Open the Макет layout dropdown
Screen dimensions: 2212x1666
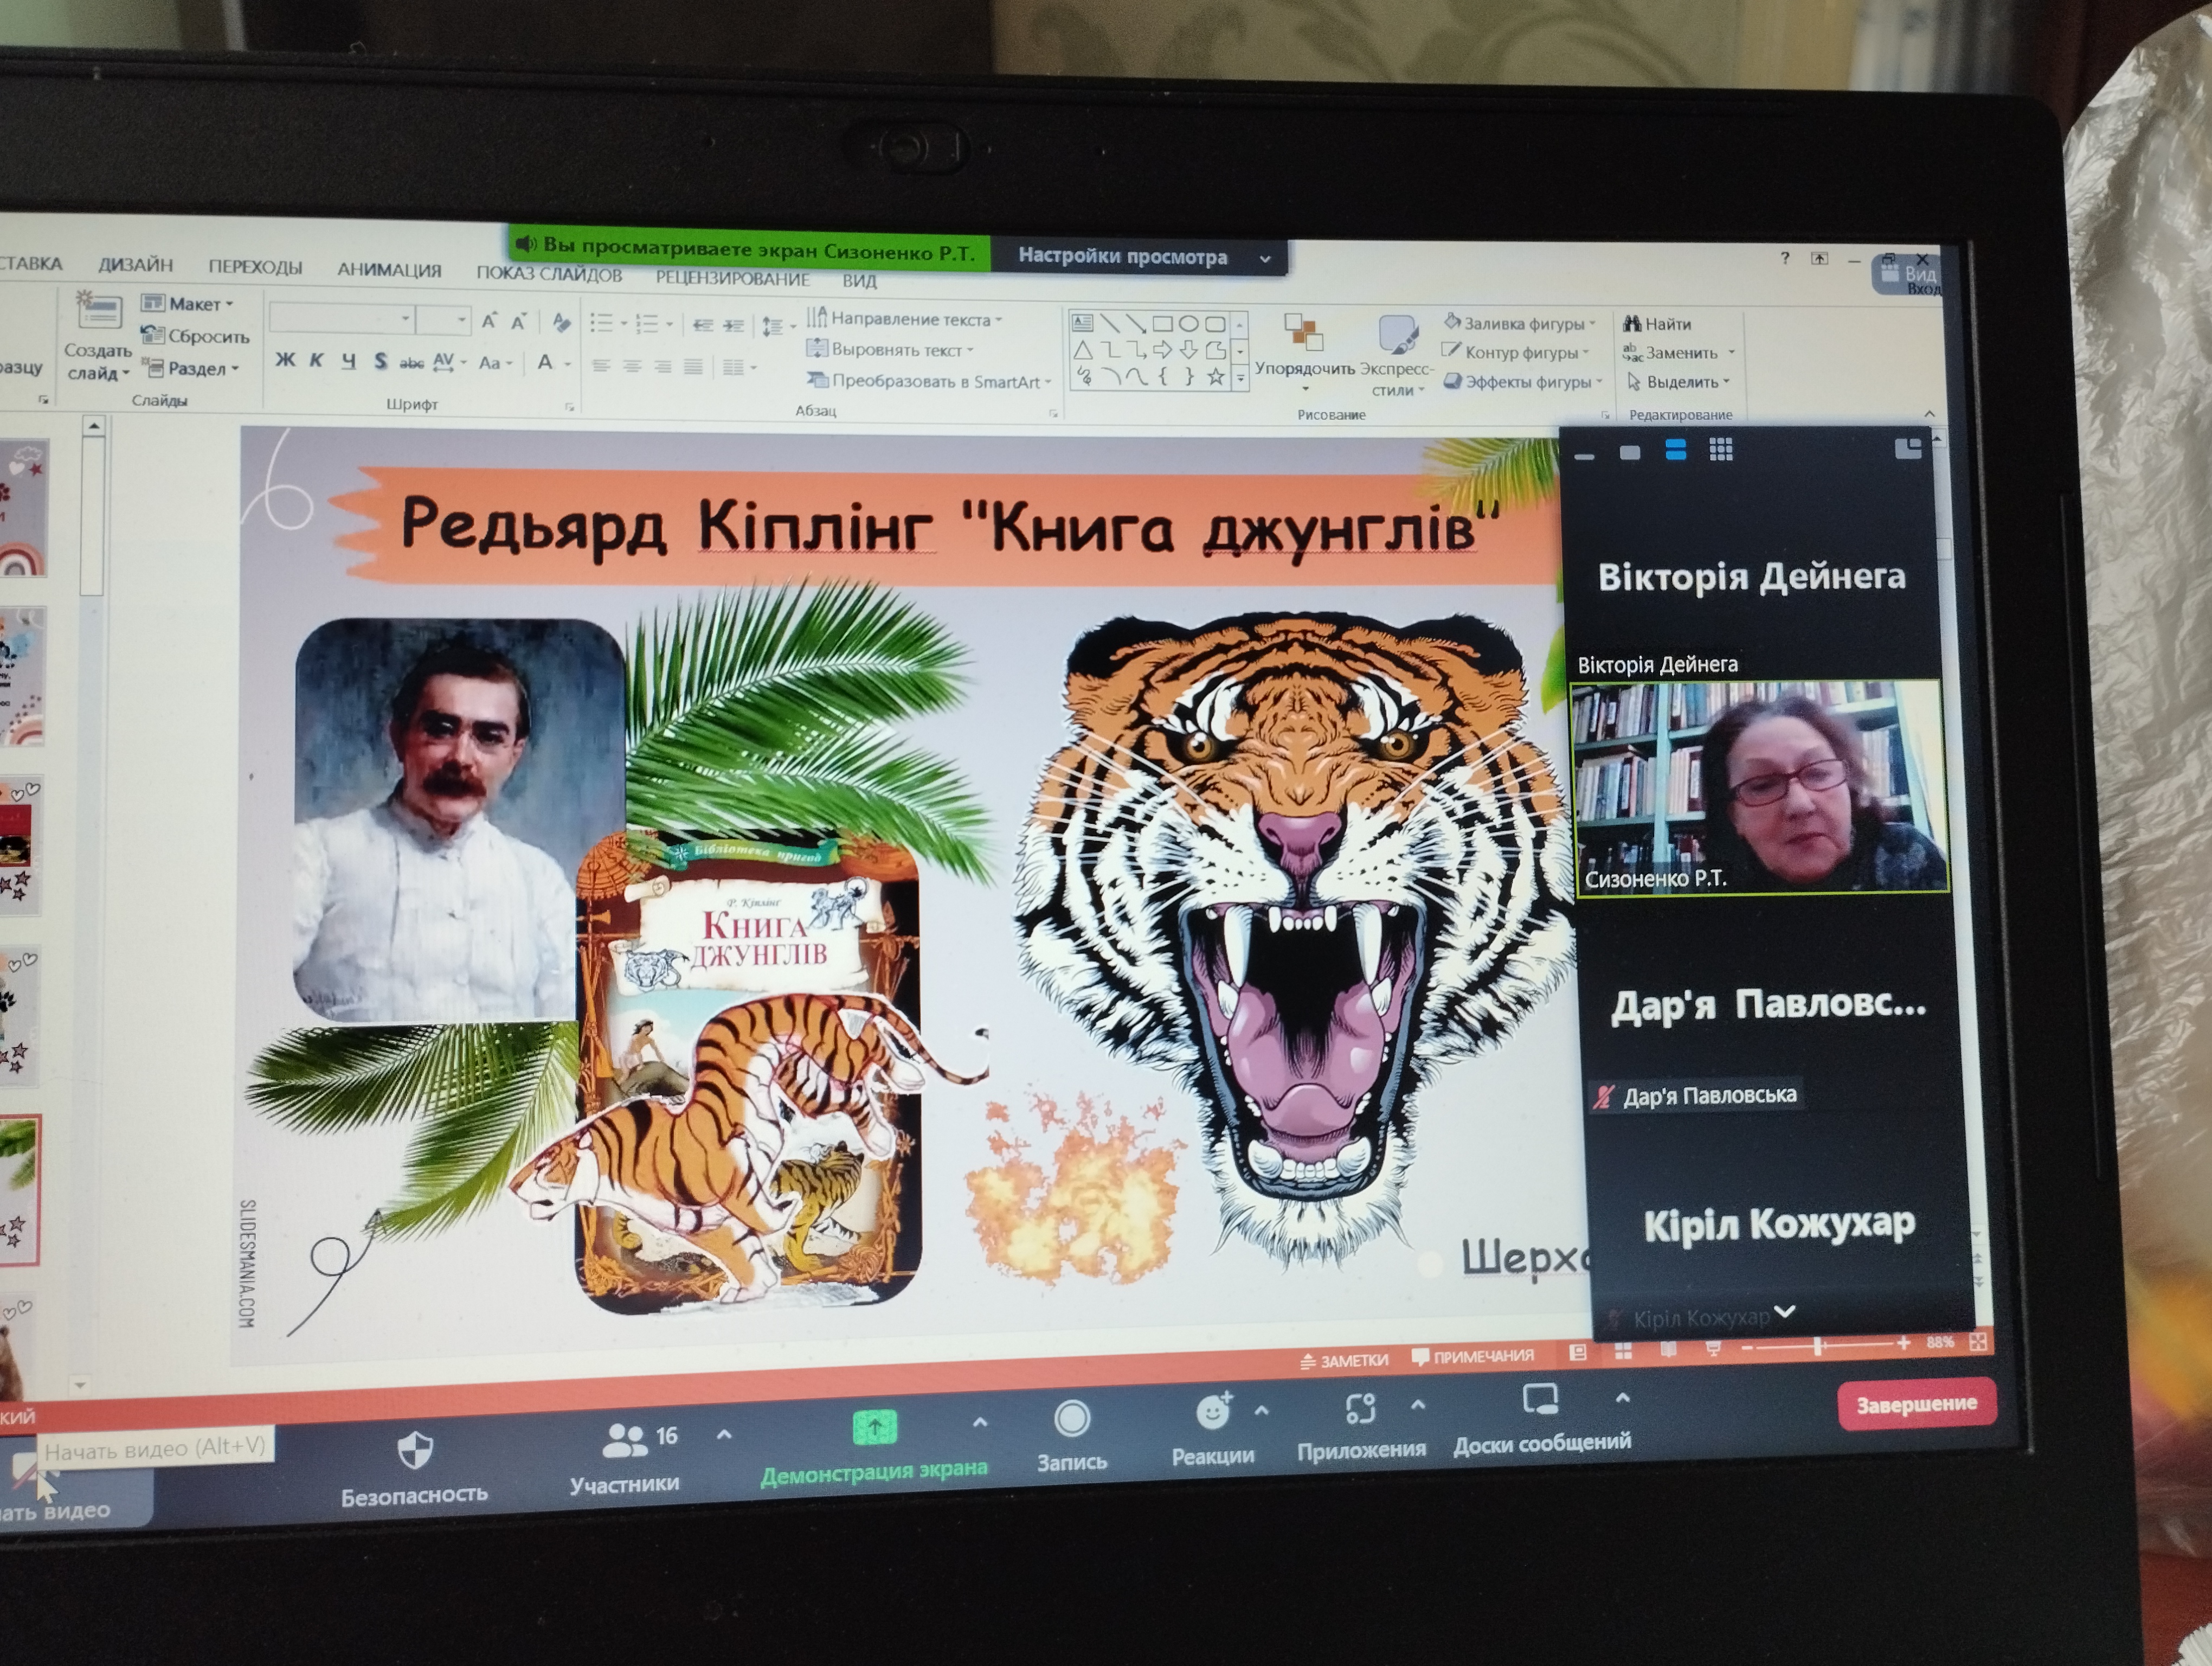[x=188, y=303]
